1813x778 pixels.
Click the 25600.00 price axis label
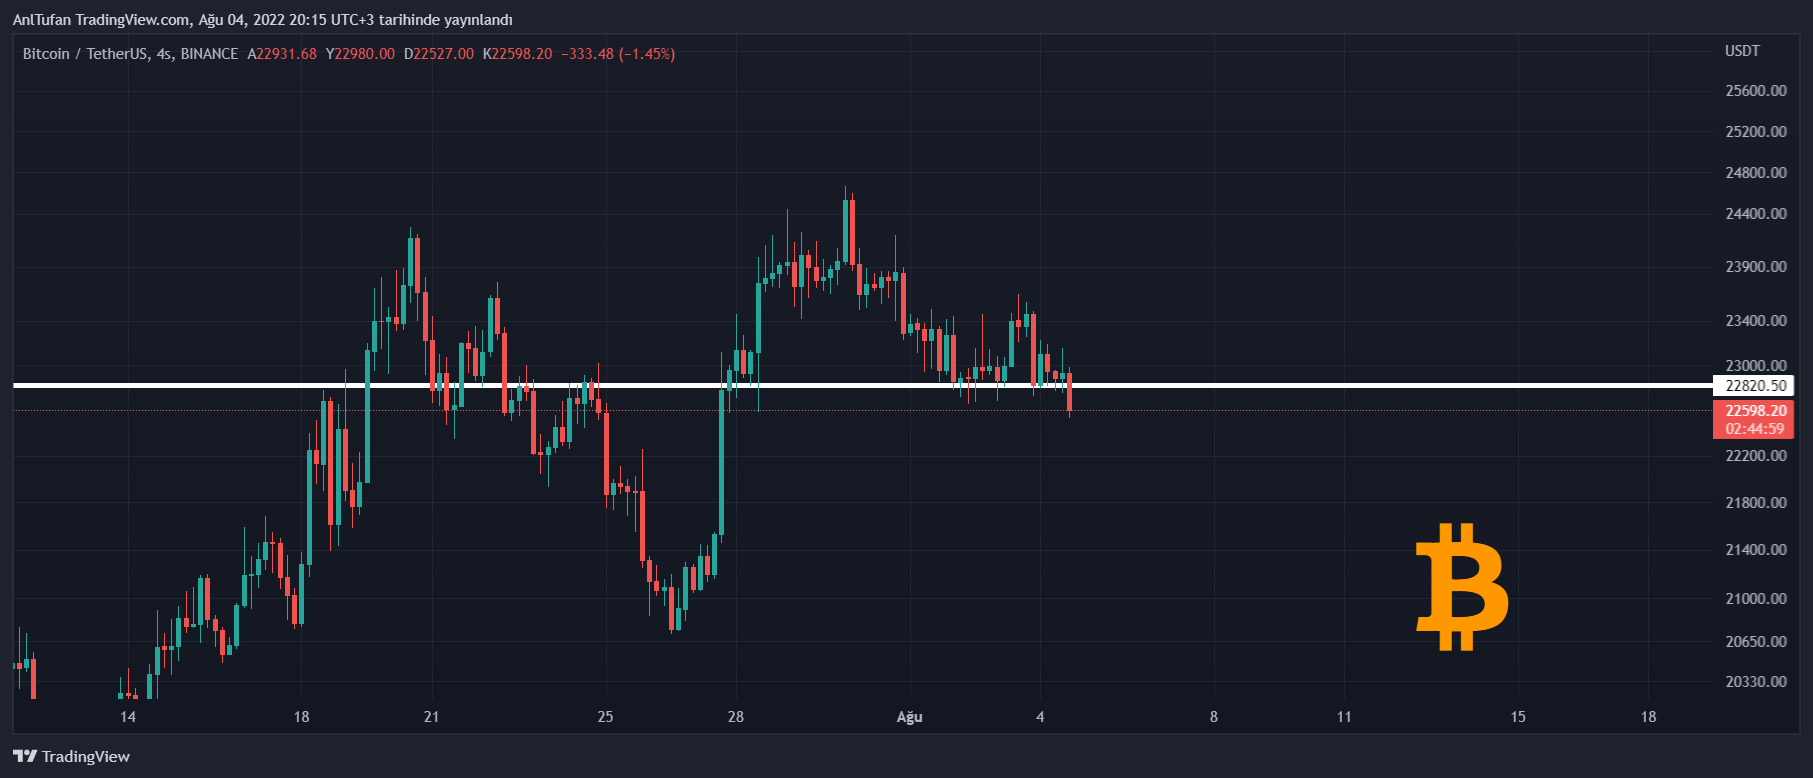point(1756,91)
